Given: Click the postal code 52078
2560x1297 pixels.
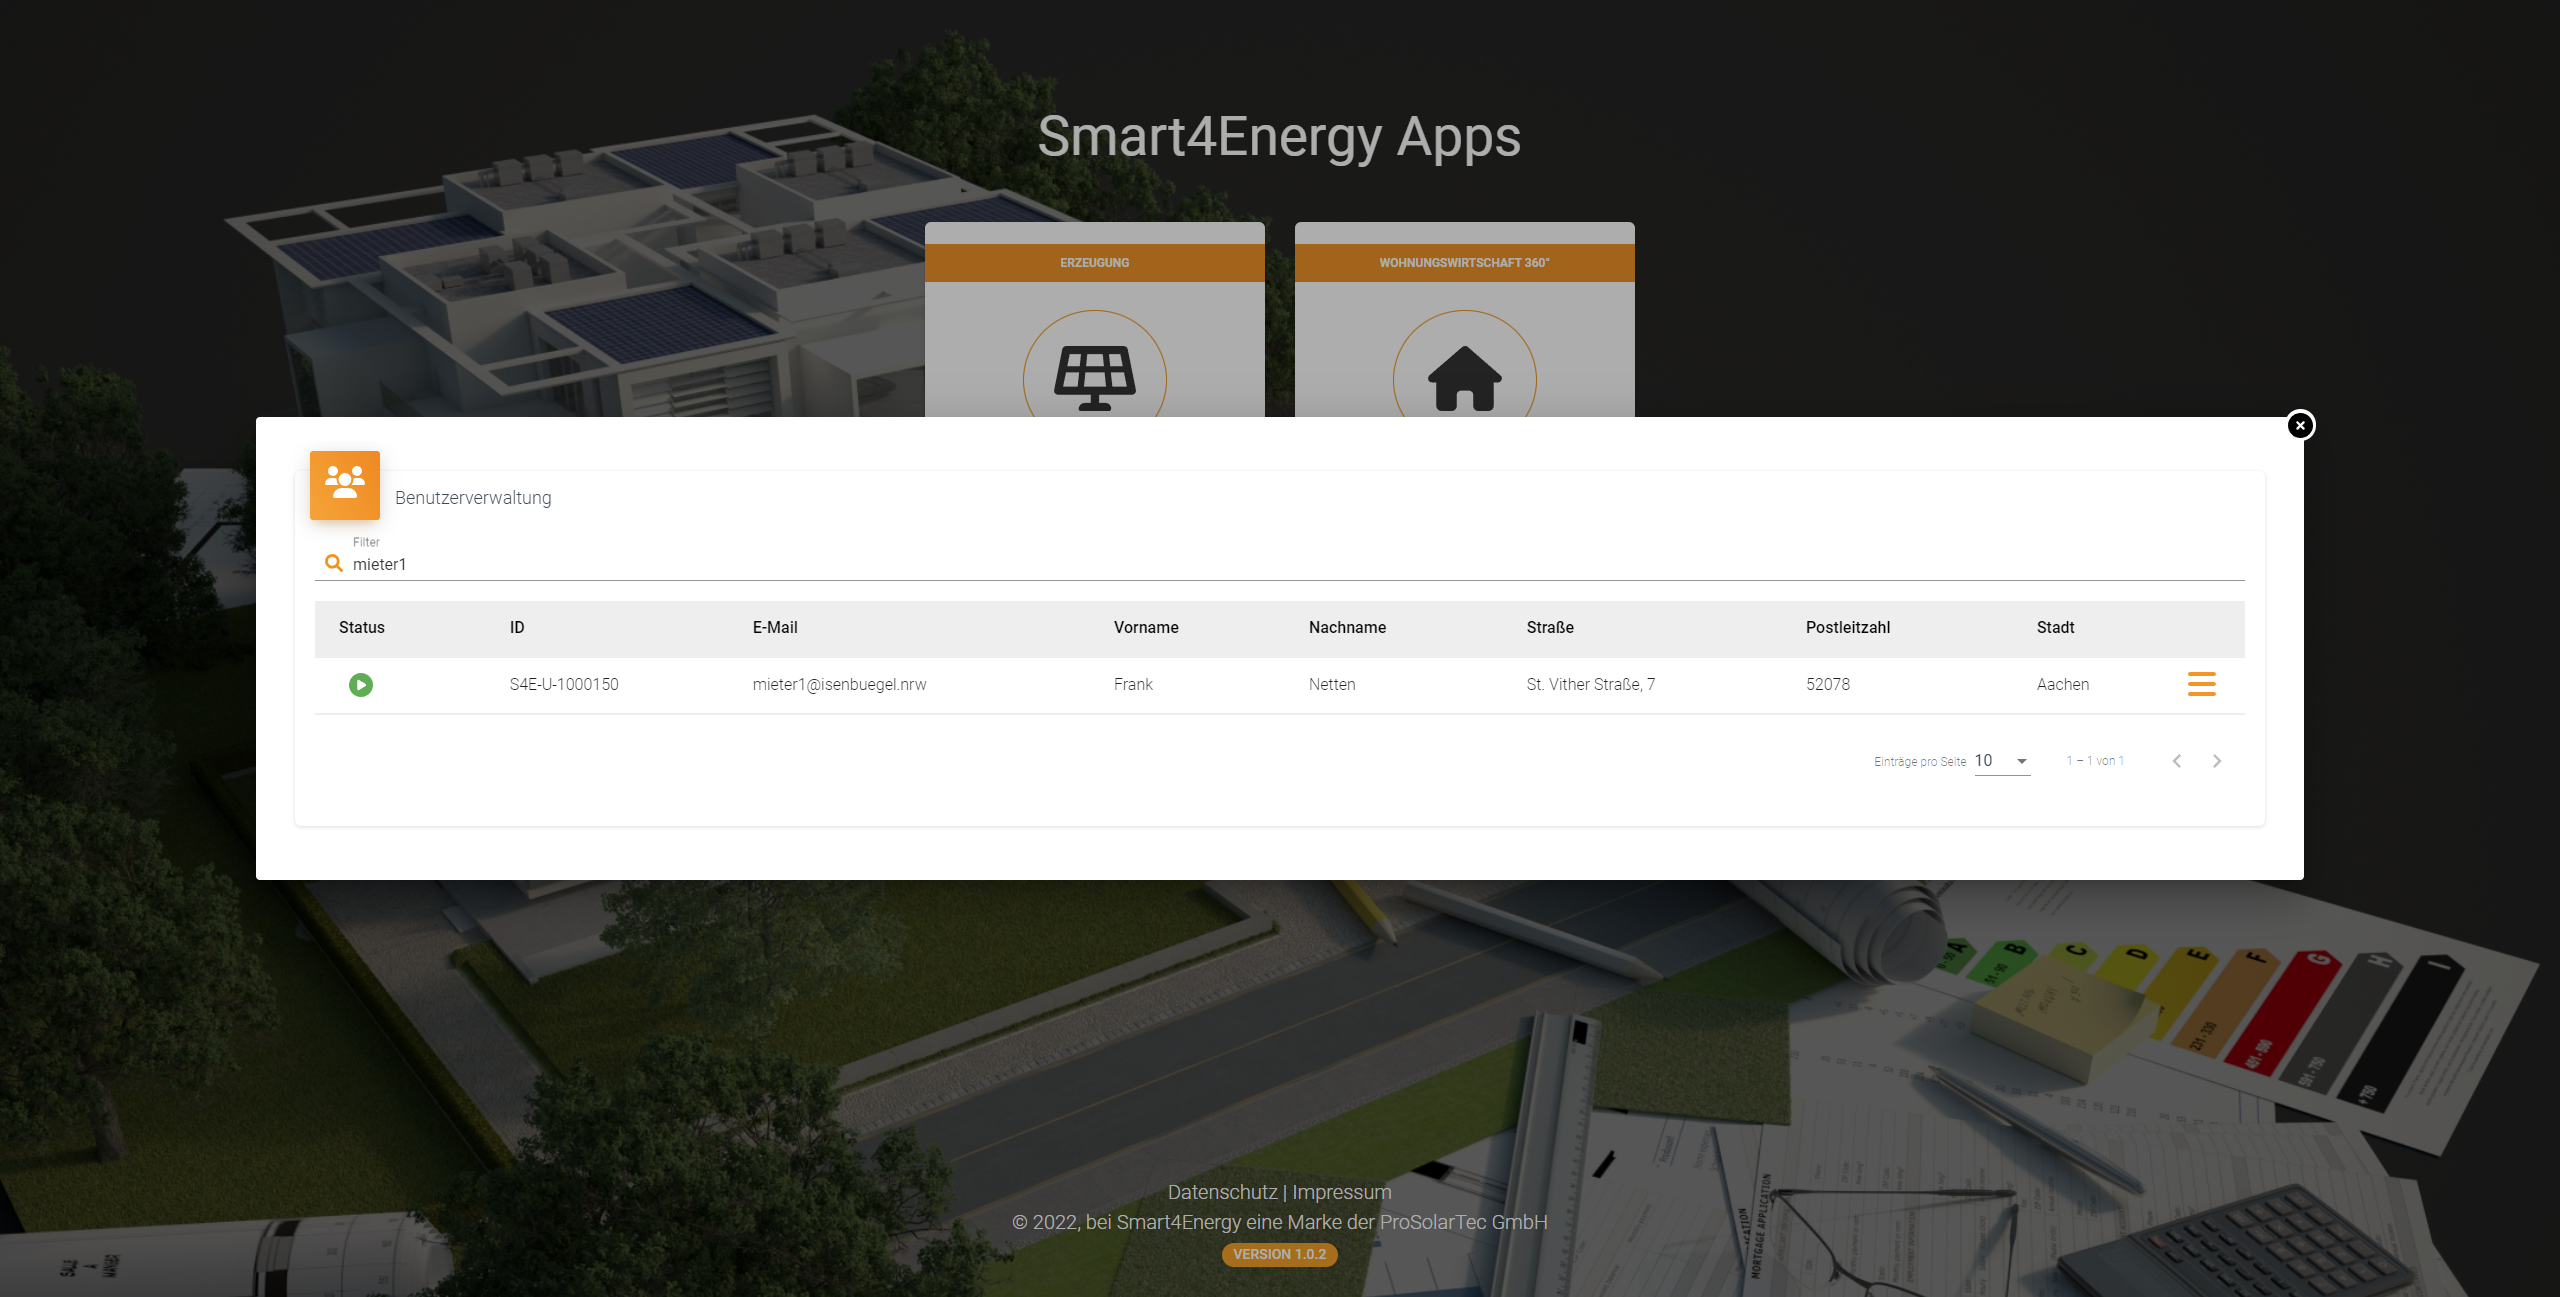Looking at the screenshot, I should coord(1828,684).
